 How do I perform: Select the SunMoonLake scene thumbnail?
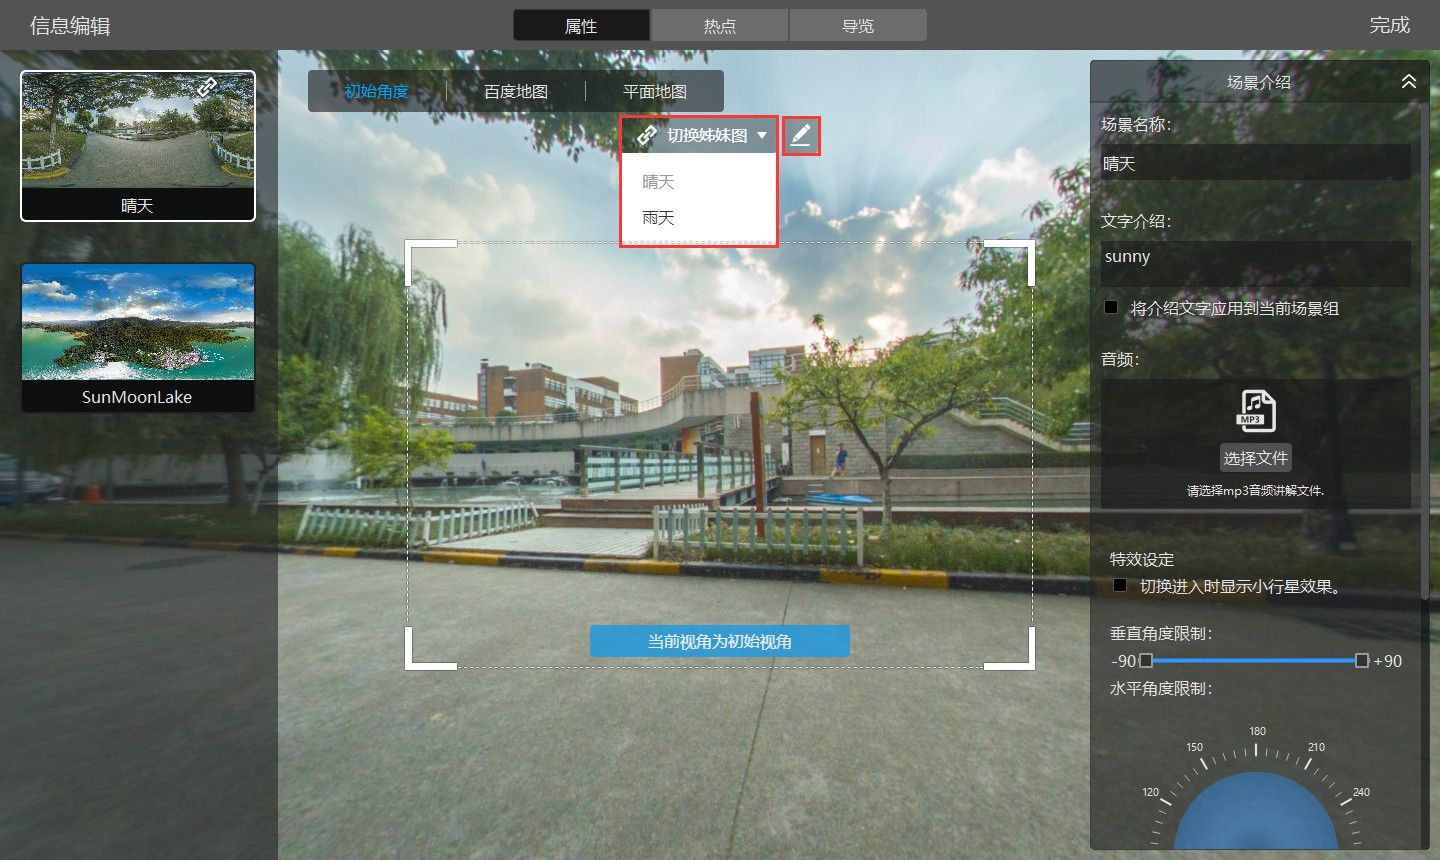138,337
